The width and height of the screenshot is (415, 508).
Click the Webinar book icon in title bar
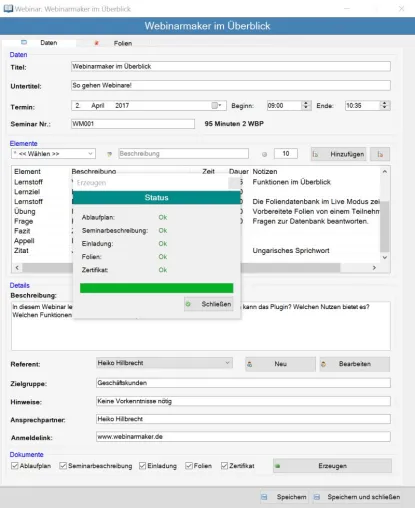(8, 9)
